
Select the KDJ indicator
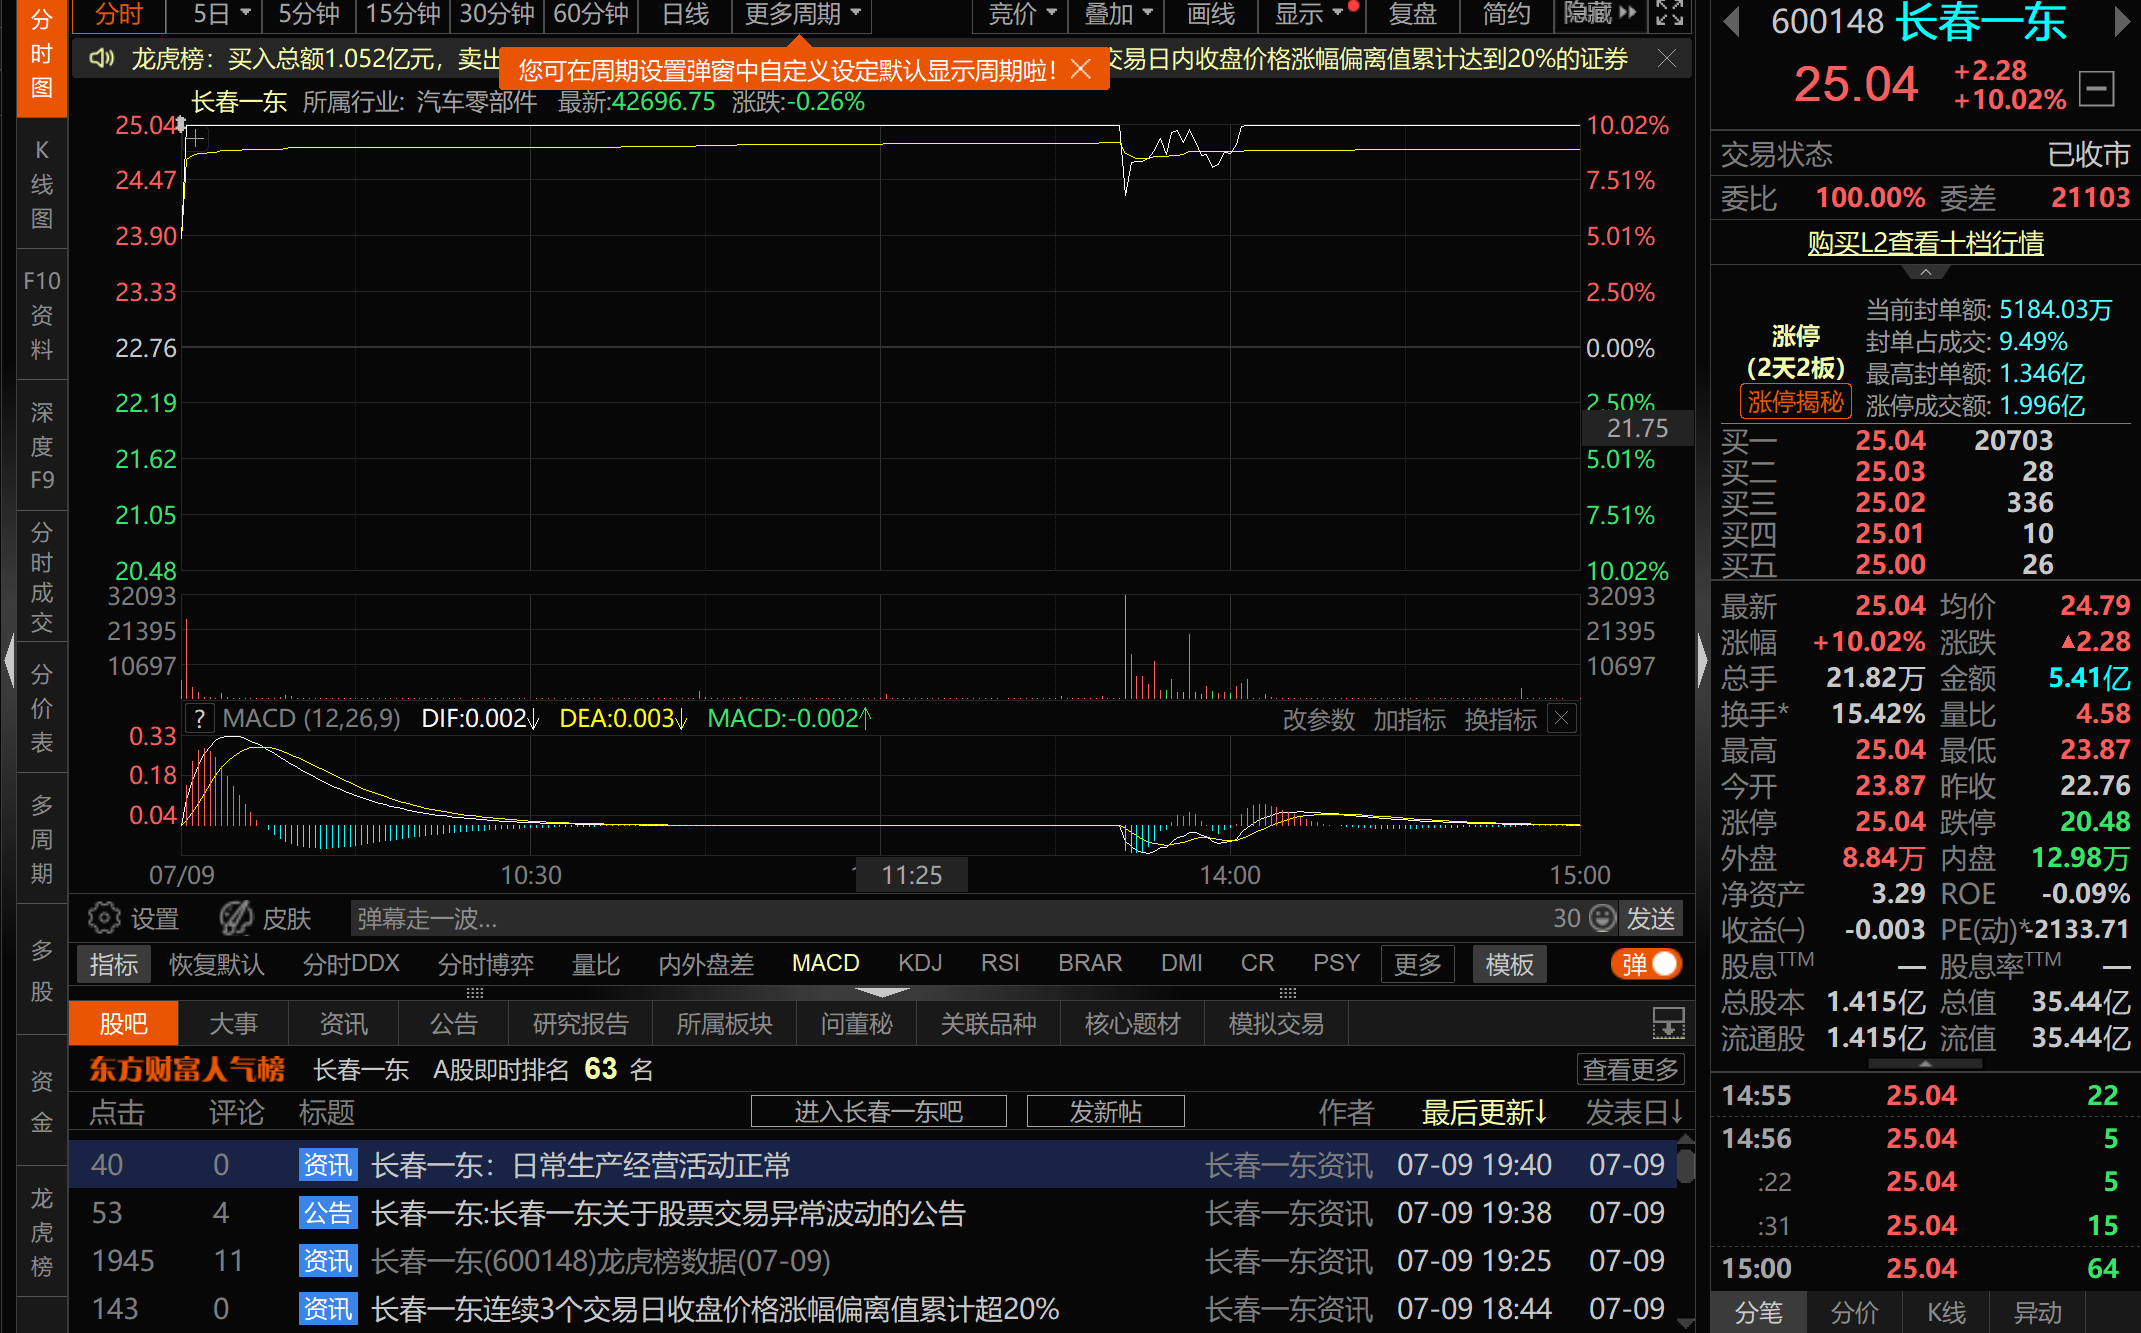920,963
